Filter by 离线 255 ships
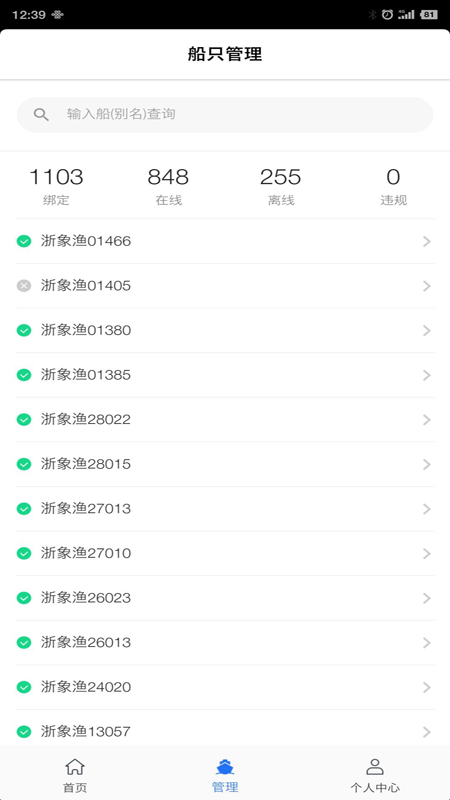Screen dimensions: 450x800 pos(281,186)
